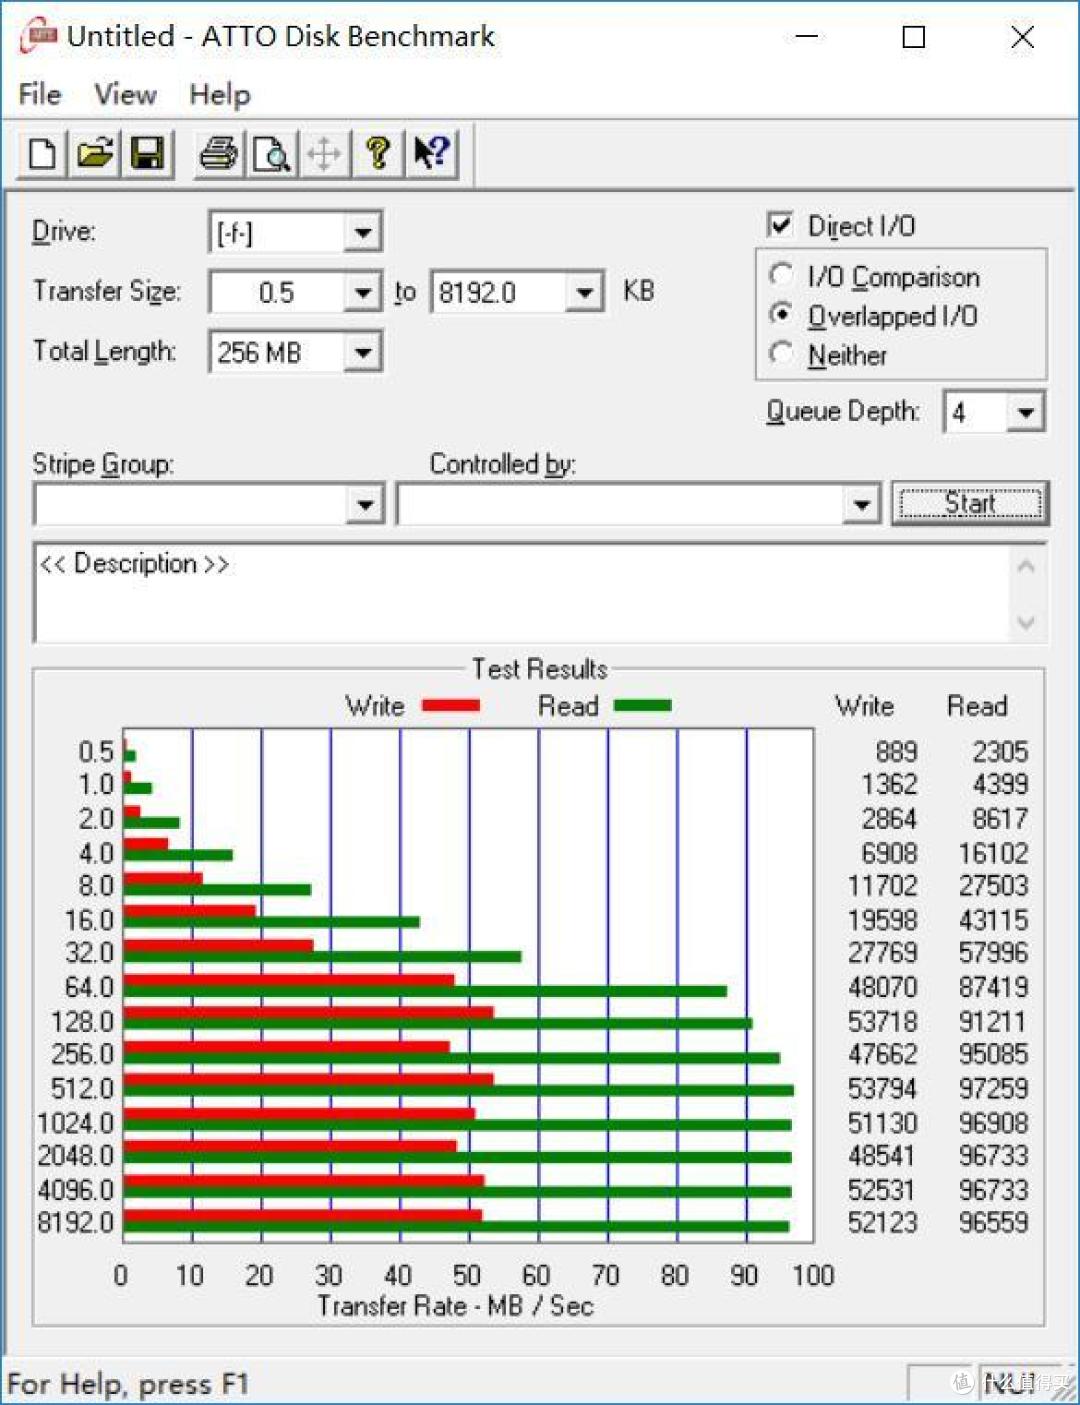1080x1405 pixels.
Task: Click the green read bar for 8192.0
Action: 456,1226
